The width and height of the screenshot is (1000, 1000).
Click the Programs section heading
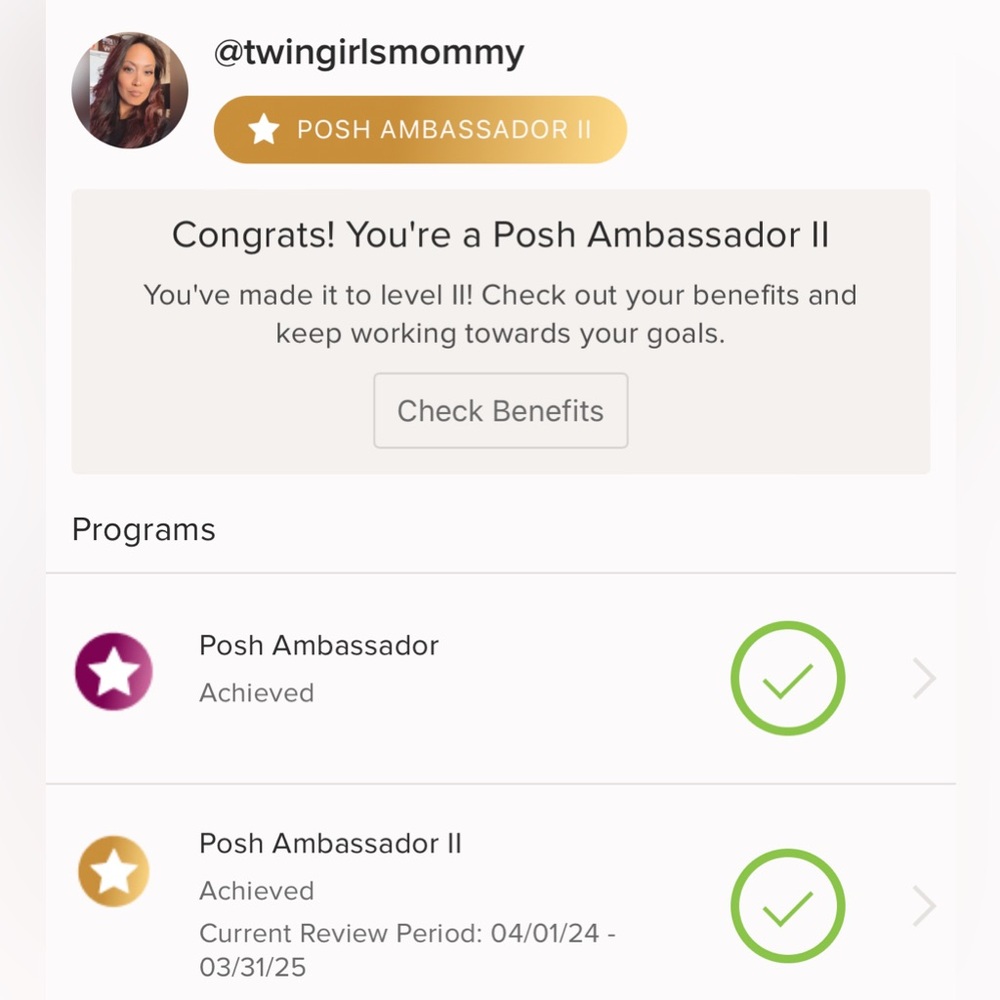[x=144, y=529]
